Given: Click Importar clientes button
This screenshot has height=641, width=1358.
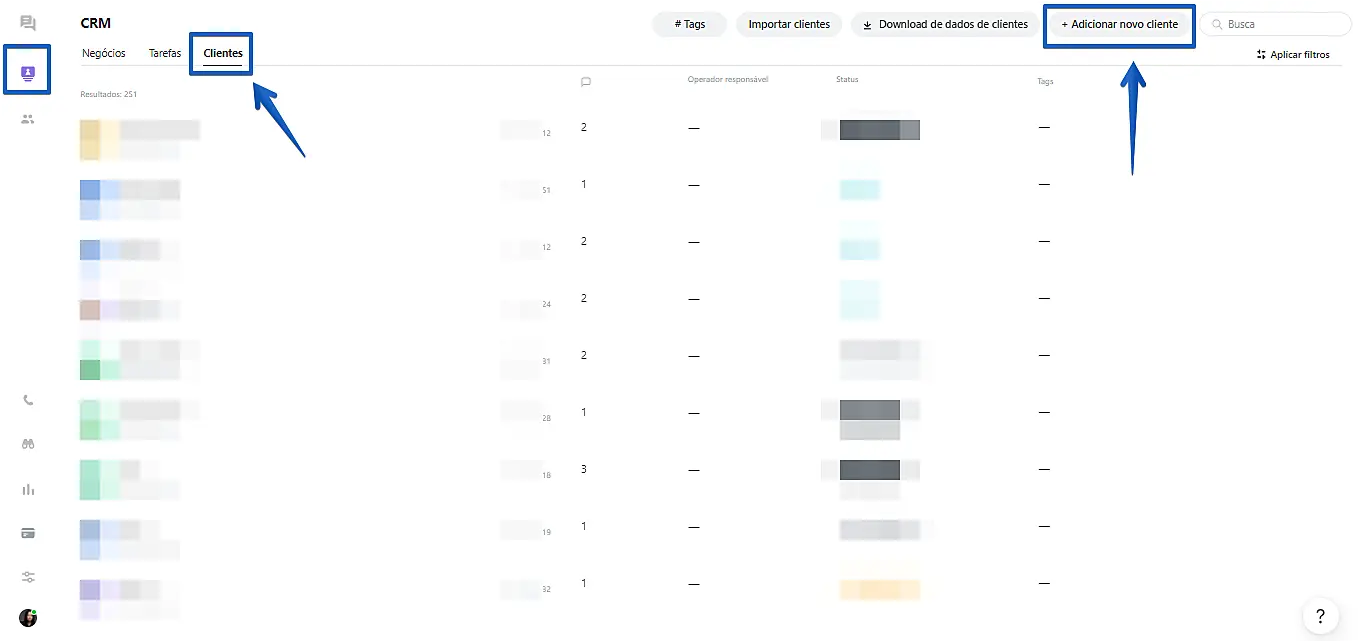Looking at the screenshot, I should click(x=789, y=24).
